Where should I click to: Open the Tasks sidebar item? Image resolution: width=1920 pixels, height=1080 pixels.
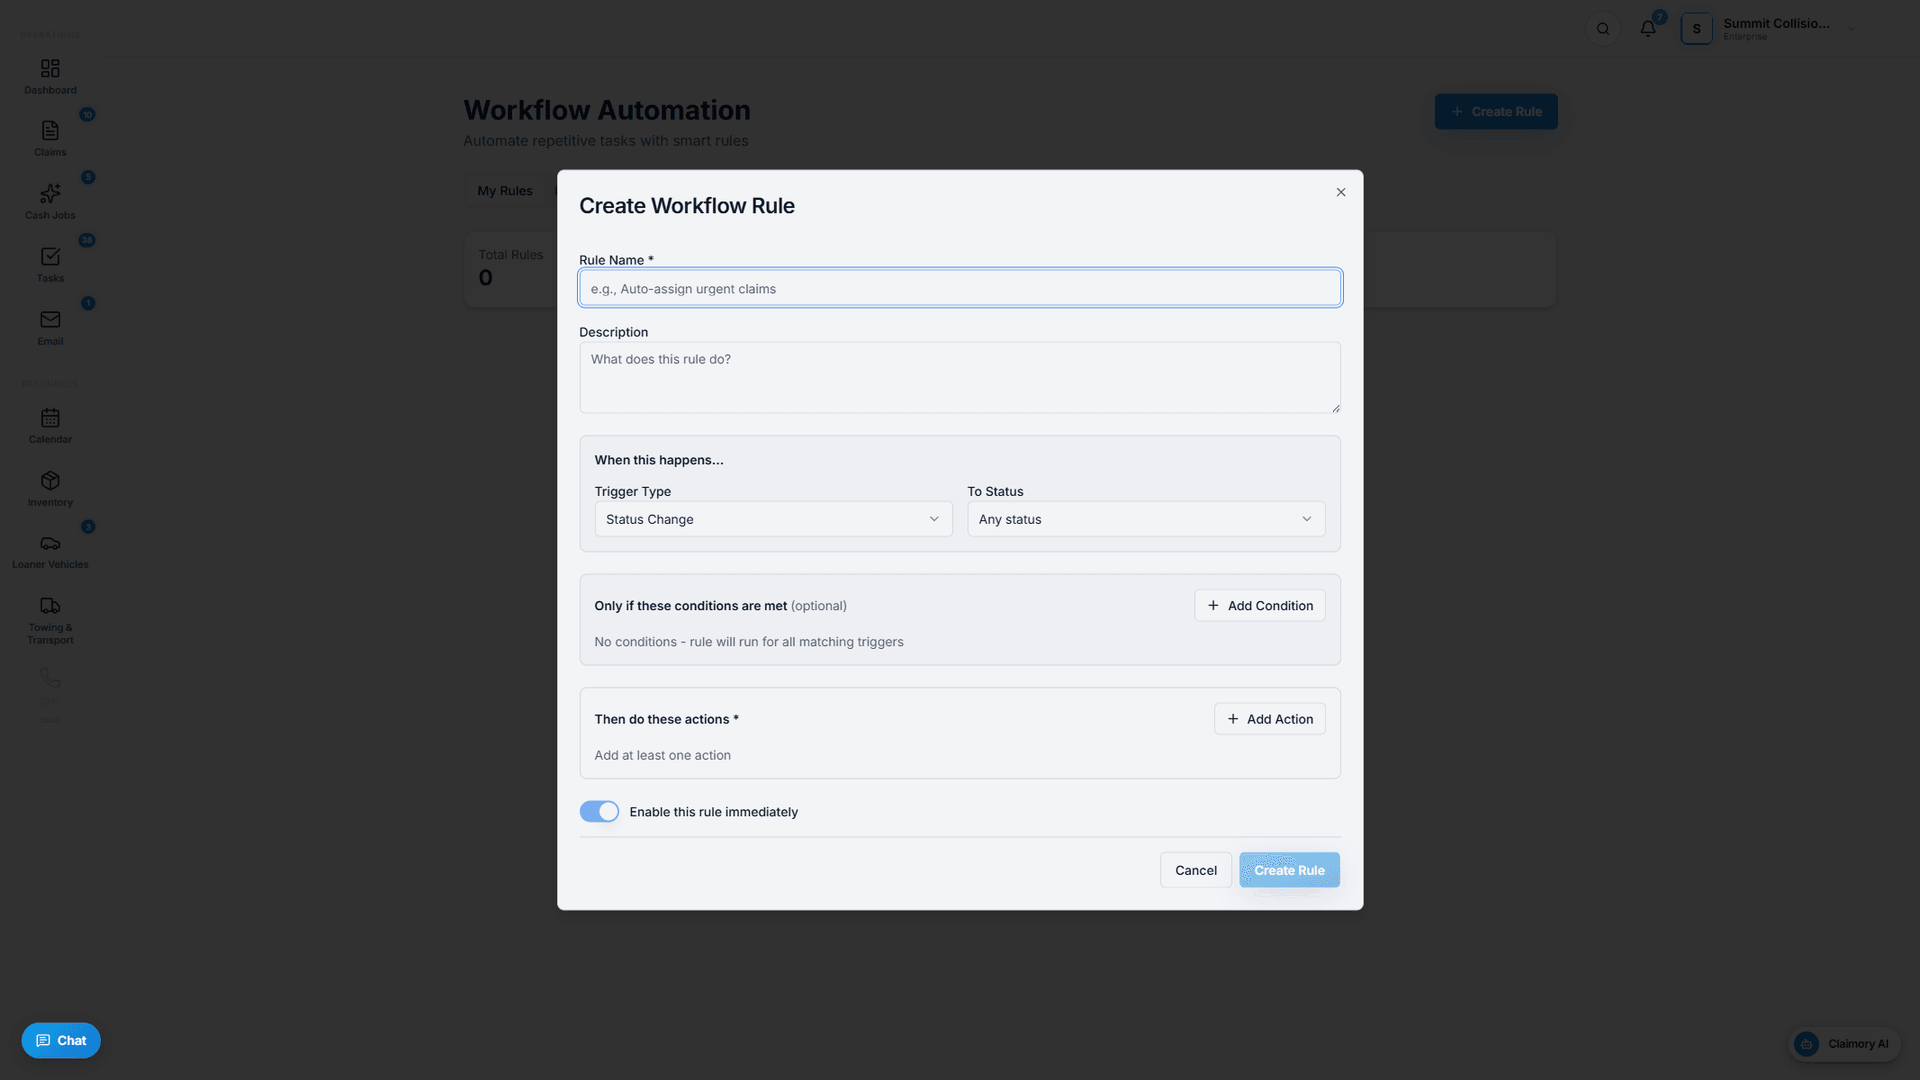[50, 265]
